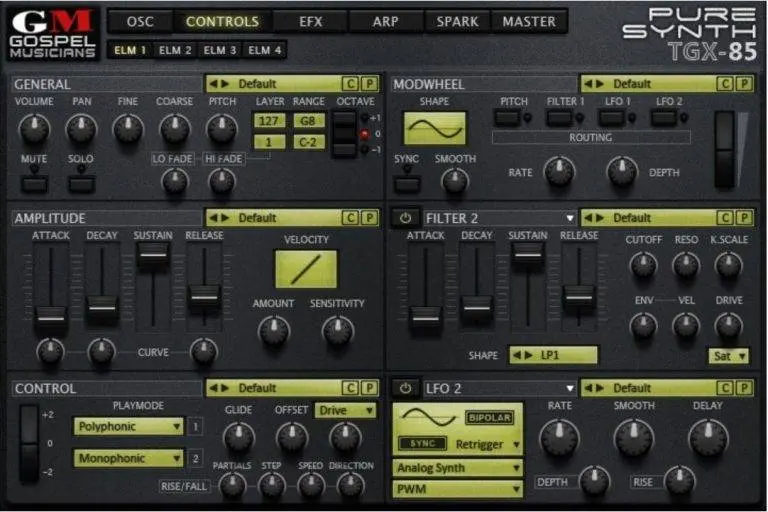Screen dimensions: 768x512
Task: Select octave +1 radio LED
Action: [x=364, y=118]
